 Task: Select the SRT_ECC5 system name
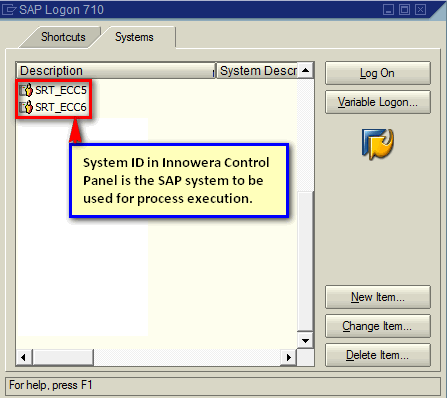[61, 90]
